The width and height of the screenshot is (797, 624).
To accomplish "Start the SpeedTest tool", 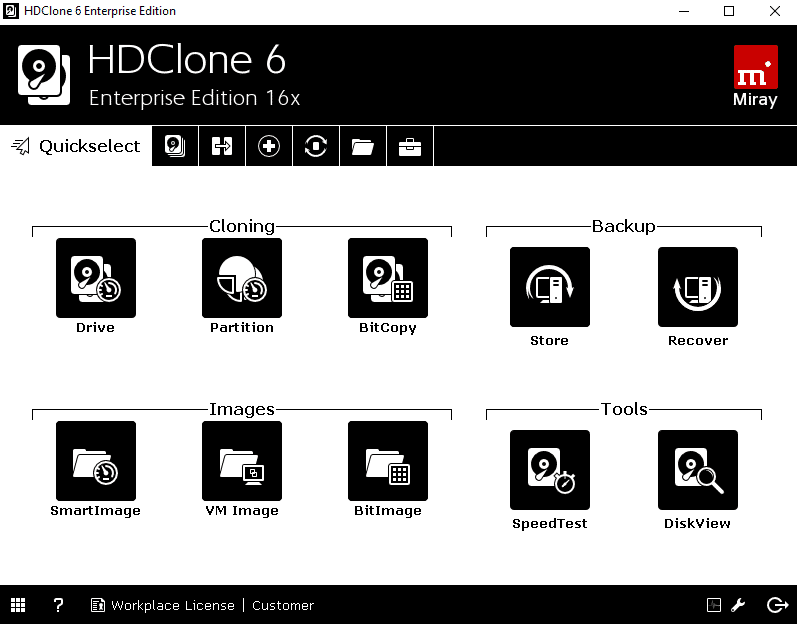I will coord(549,470).
